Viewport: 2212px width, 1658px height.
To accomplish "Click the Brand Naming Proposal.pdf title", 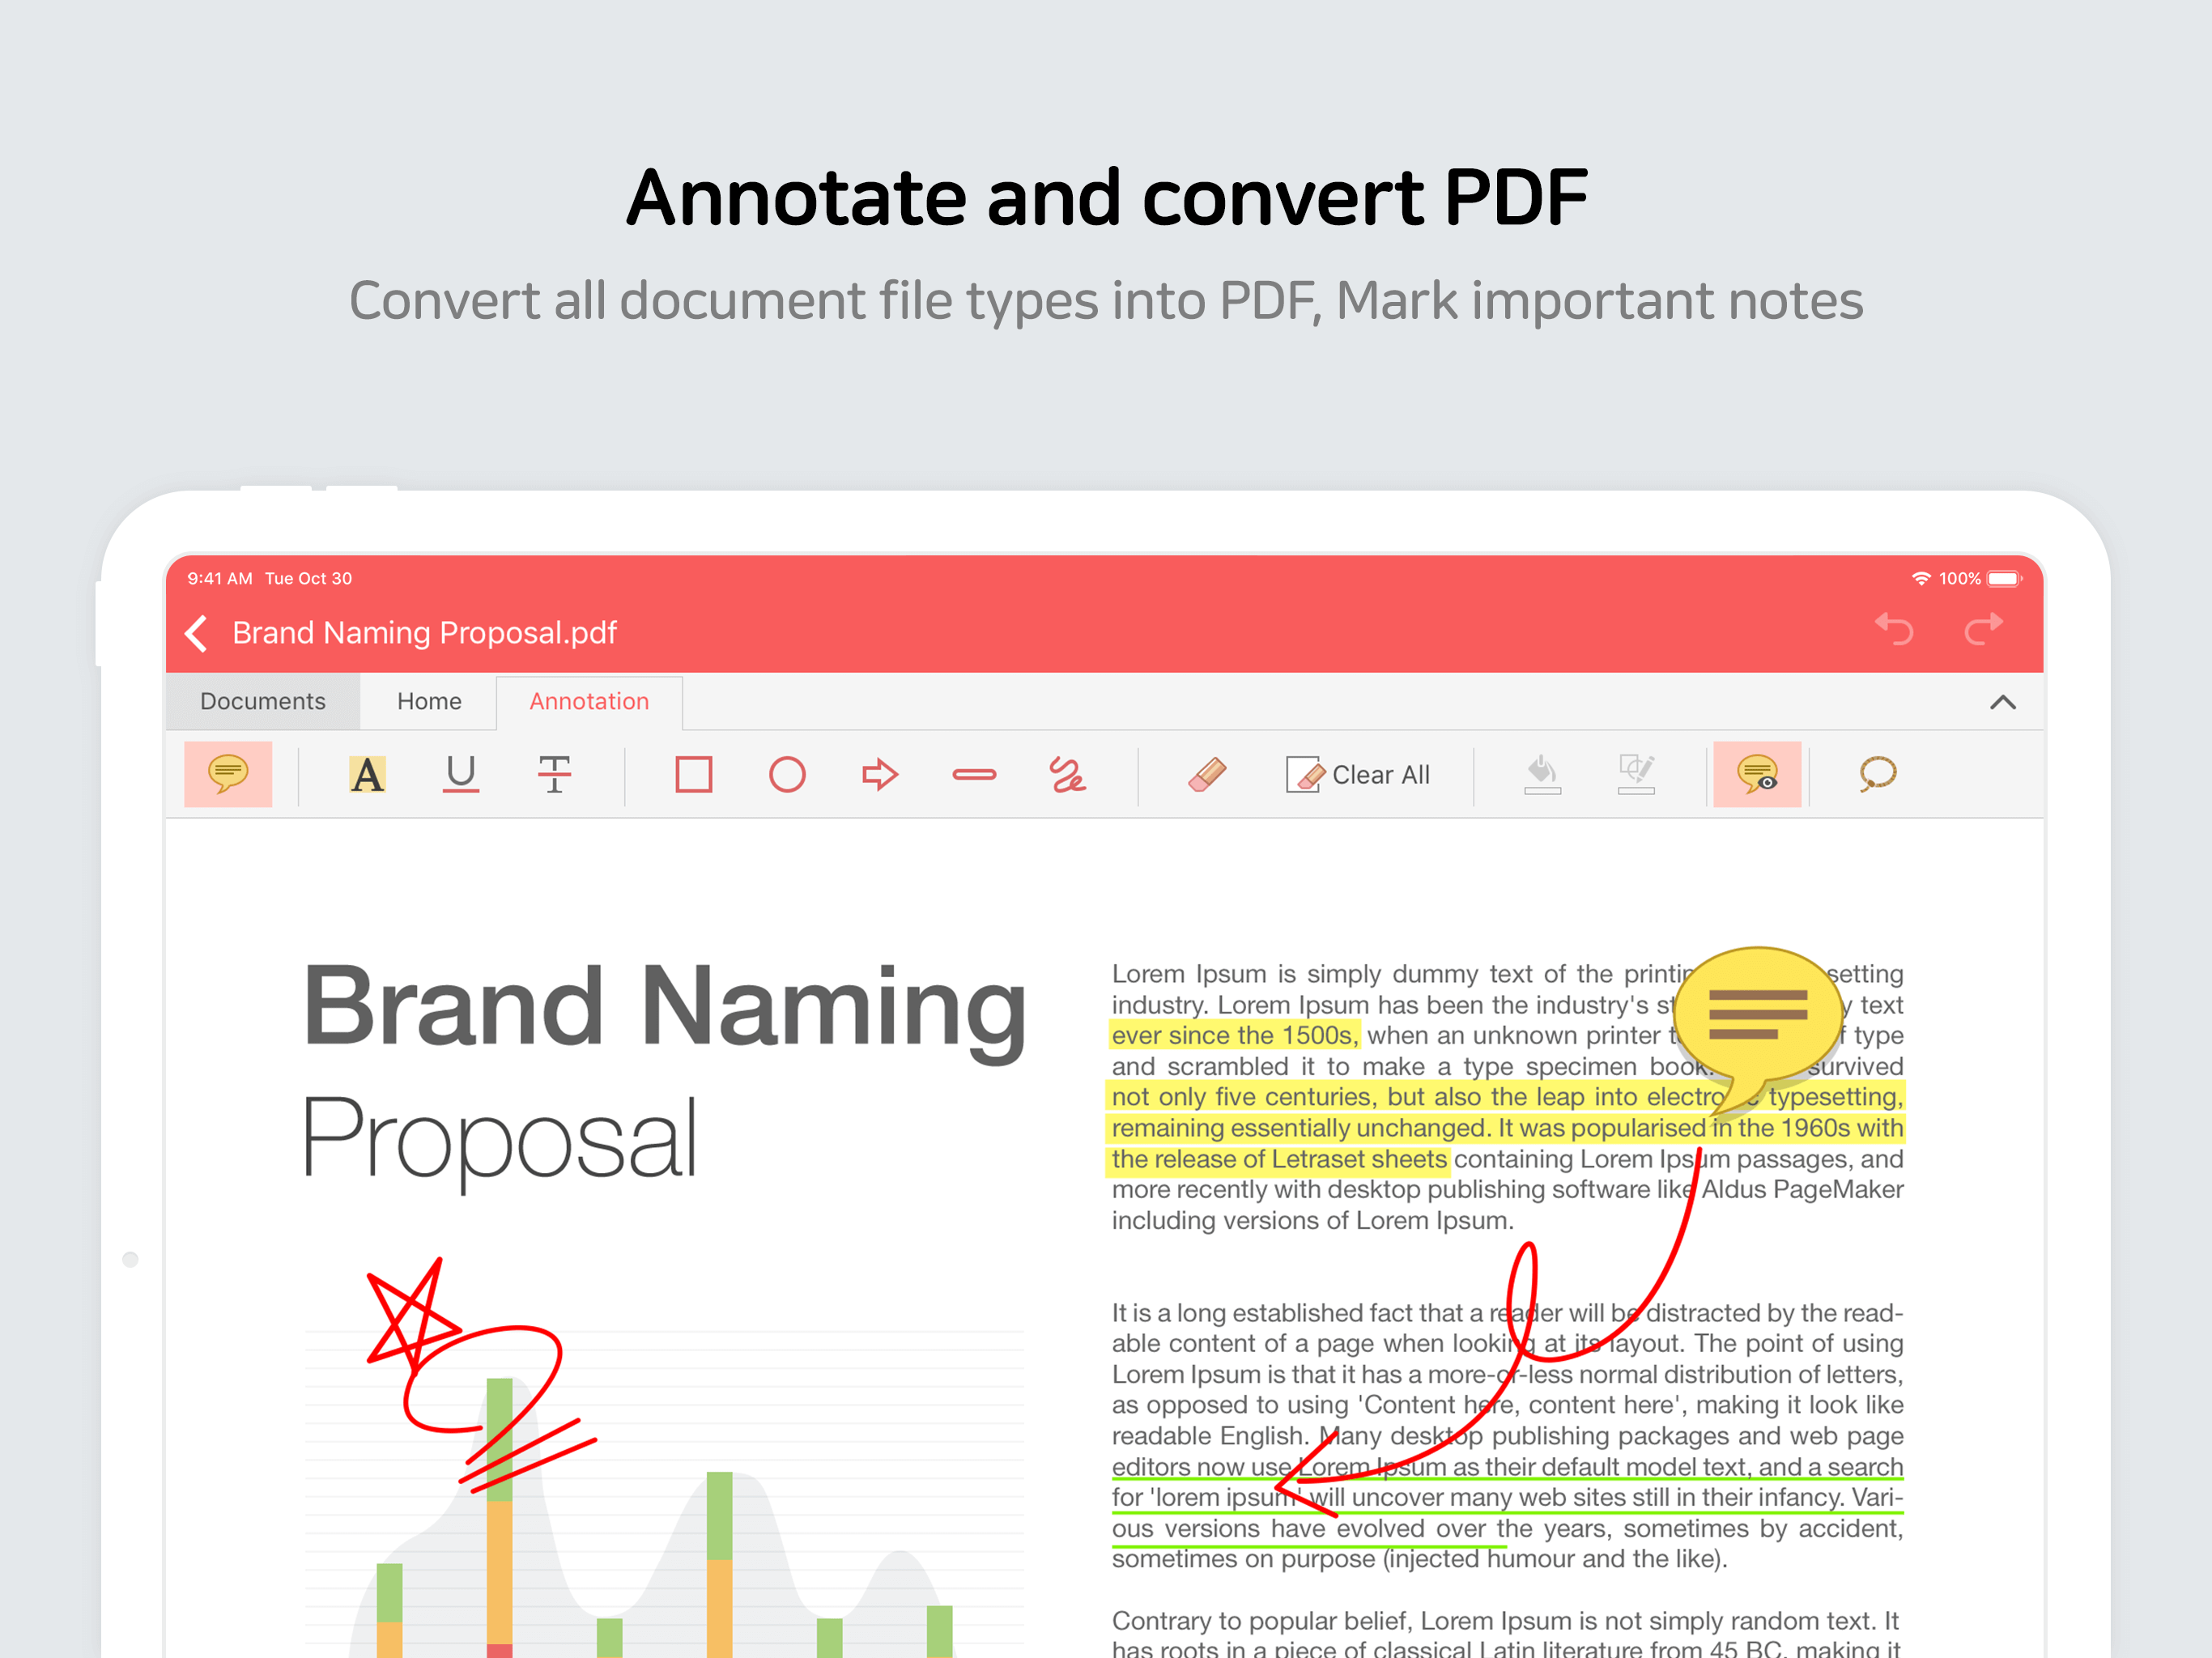I will pos(424,633).
